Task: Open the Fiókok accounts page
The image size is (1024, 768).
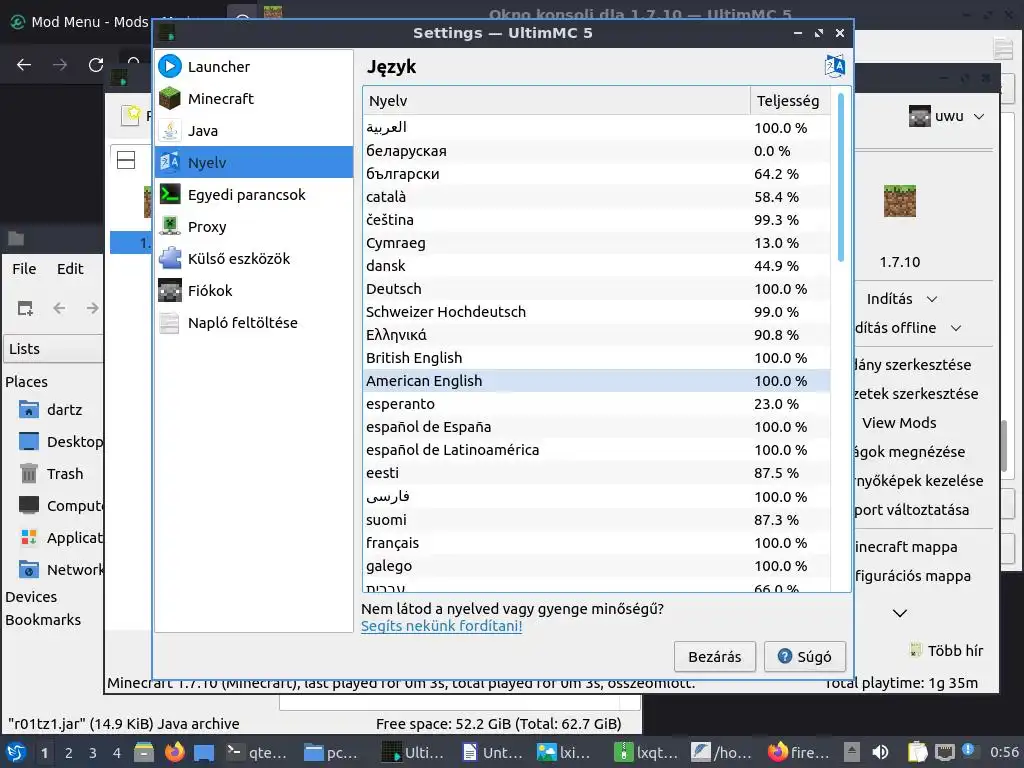Action: (253, 291)
